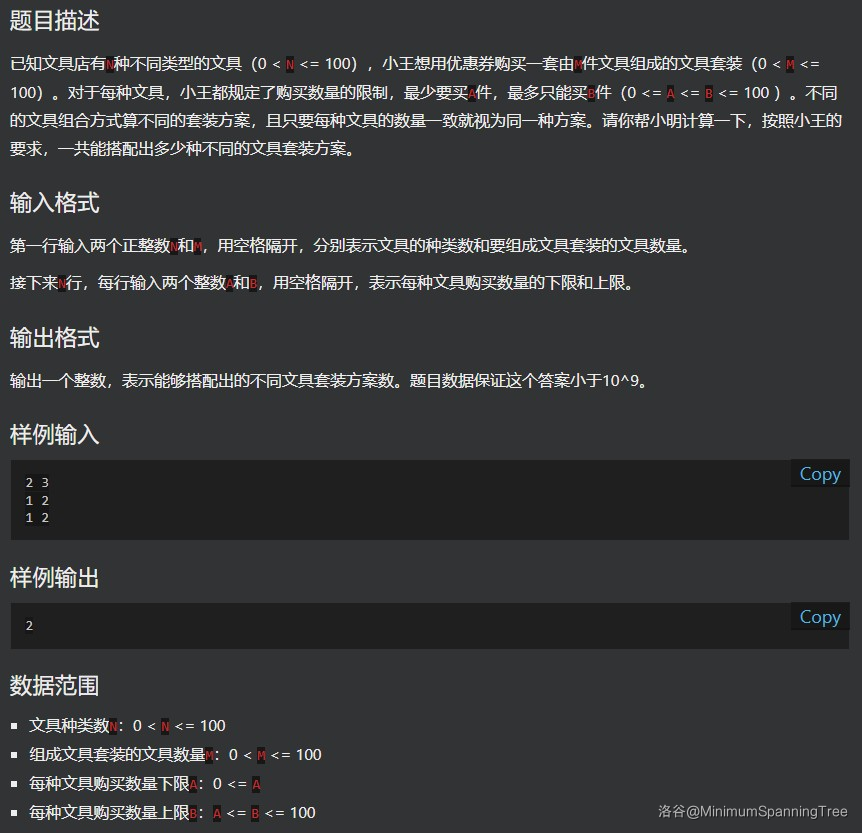
Task: Click the "2" in sample output block
Action: click(x=29, y=626)
